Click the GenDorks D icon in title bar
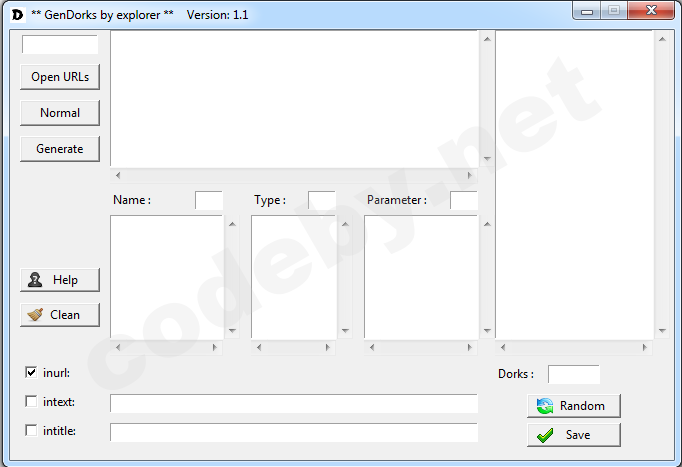Viewport: 682px width, 467px height. point(17,15)
